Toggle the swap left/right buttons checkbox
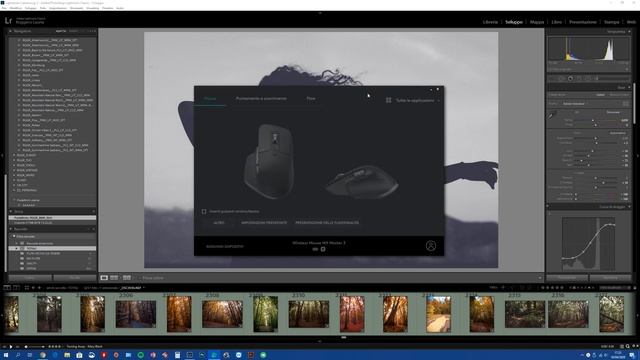This screenshot has height=360, width=640. [204, 211]
